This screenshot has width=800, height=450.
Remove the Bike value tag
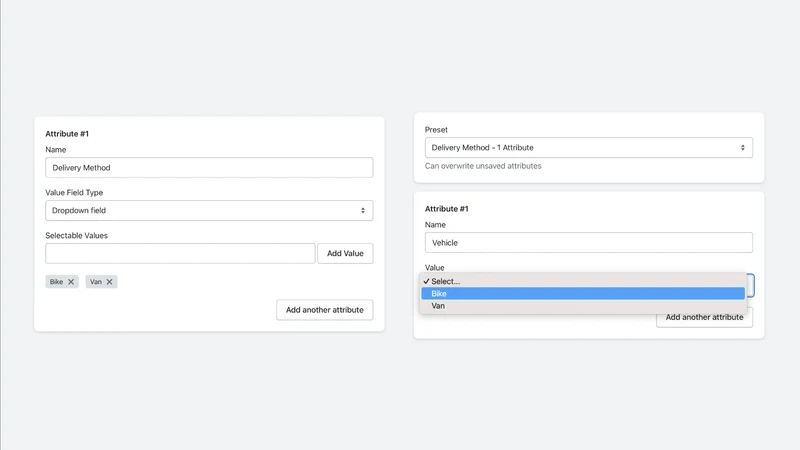point(71,282)
